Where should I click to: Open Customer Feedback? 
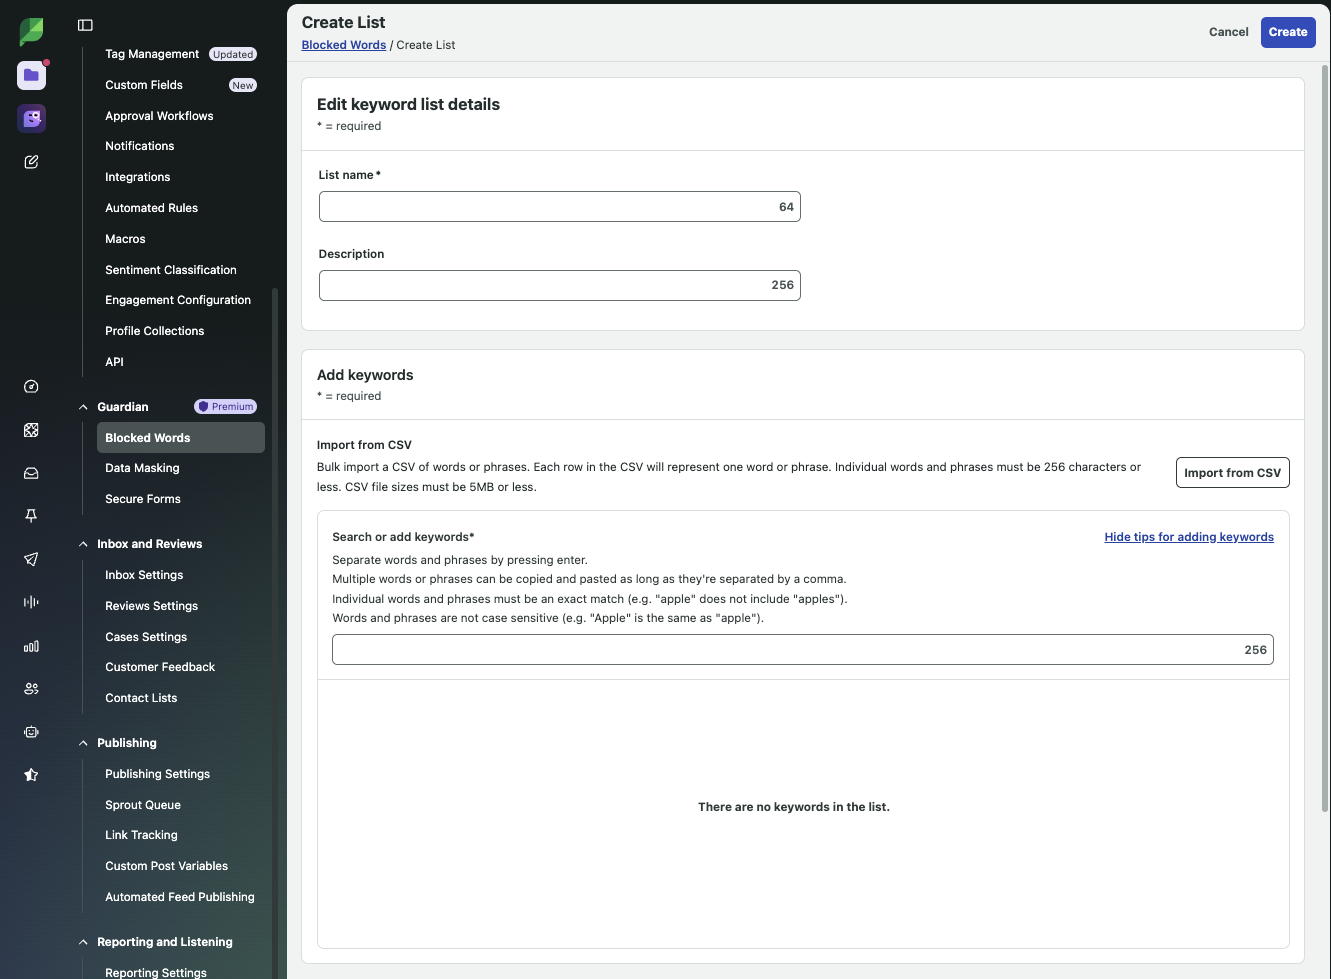point(160,667)
